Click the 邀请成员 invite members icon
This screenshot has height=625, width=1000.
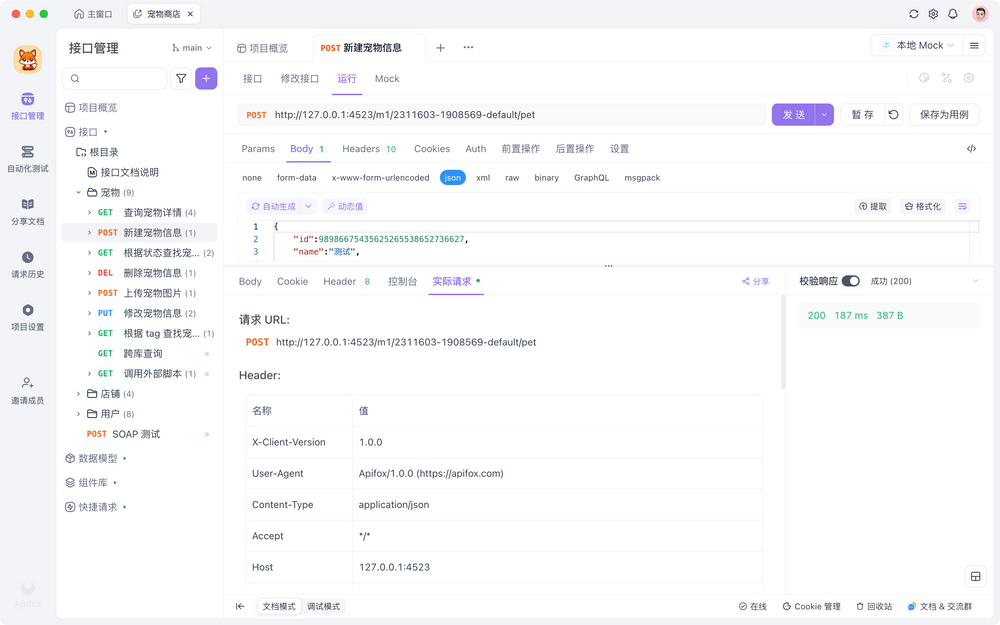coord(27,386)
